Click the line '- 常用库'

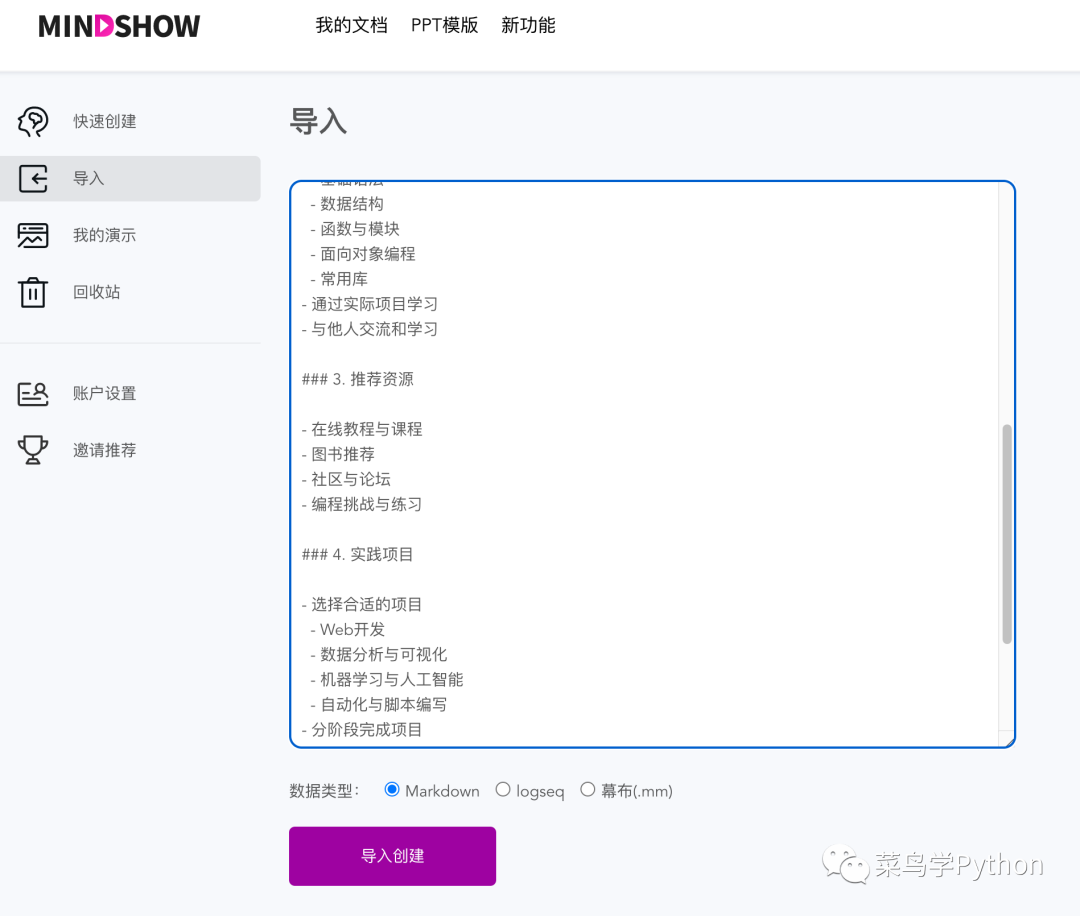(x=338, y=279)
